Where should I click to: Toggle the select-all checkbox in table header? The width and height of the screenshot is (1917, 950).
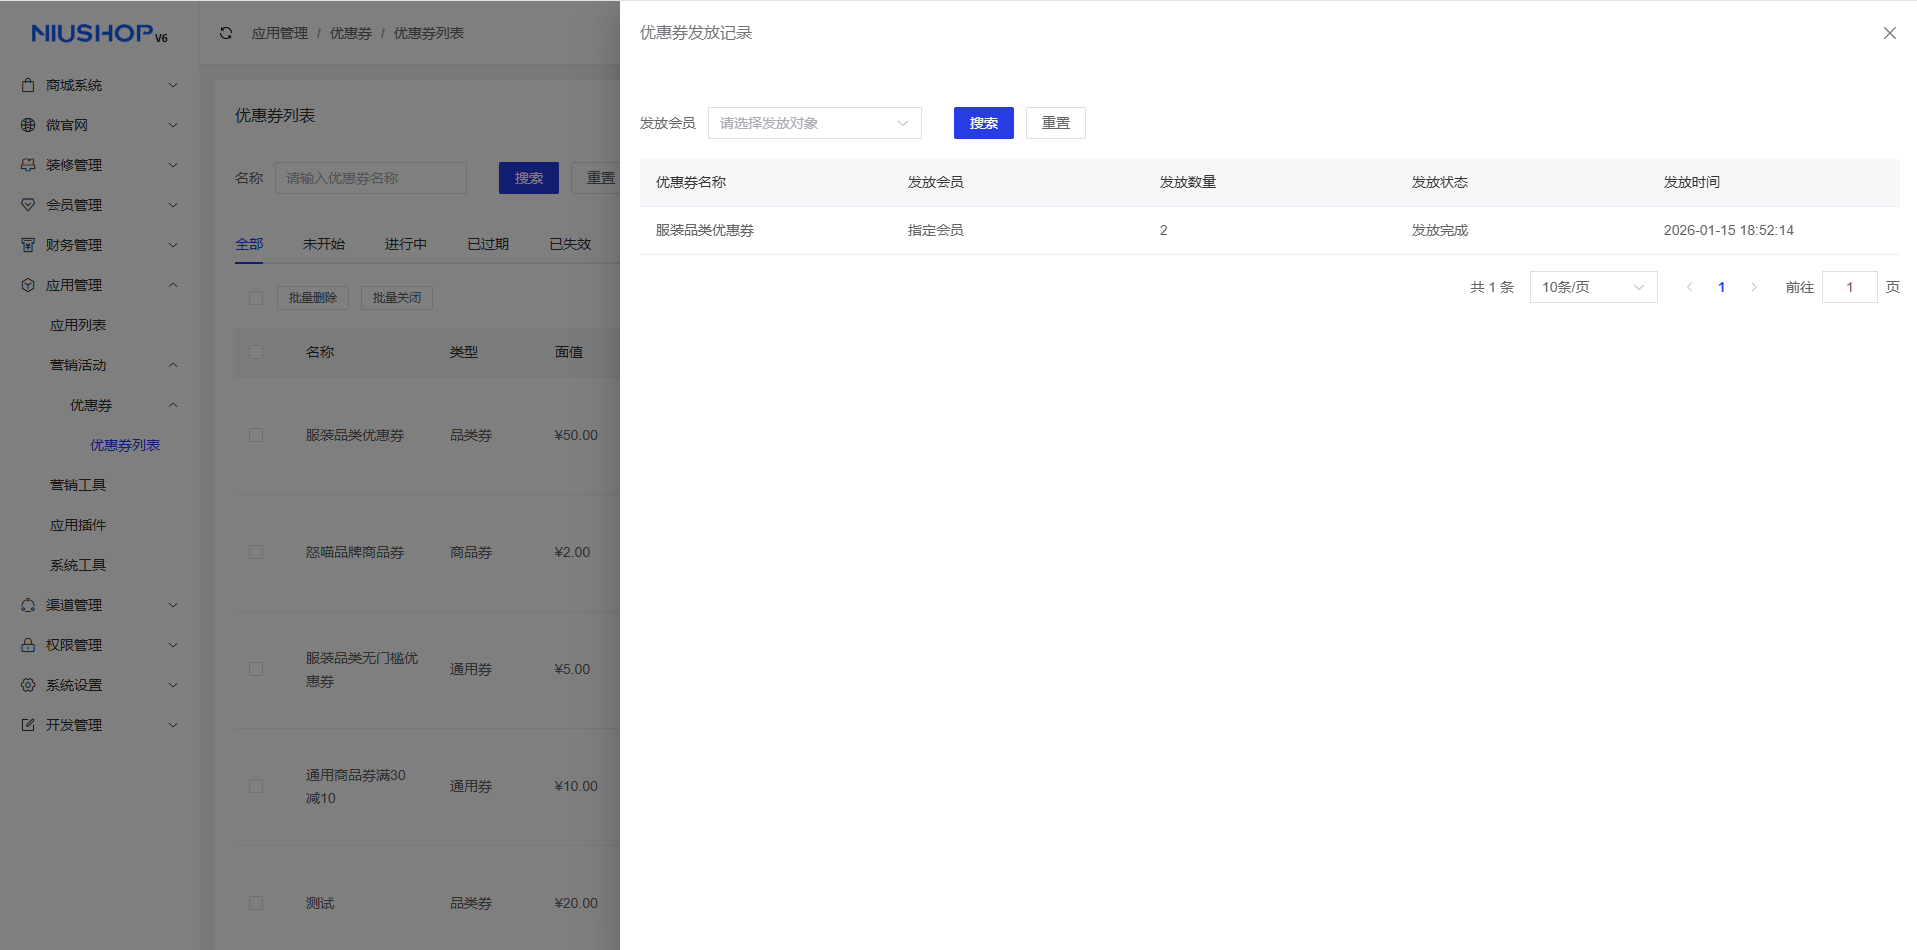[256, 352]
